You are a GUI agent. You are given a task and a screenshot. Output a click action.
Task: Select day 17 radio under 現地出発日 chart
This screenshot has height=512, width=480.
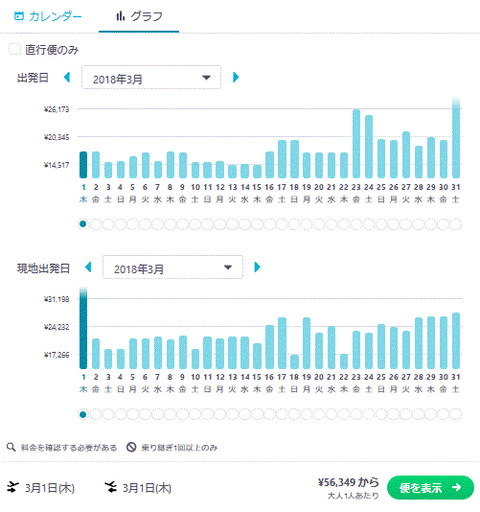coord(282,414)
